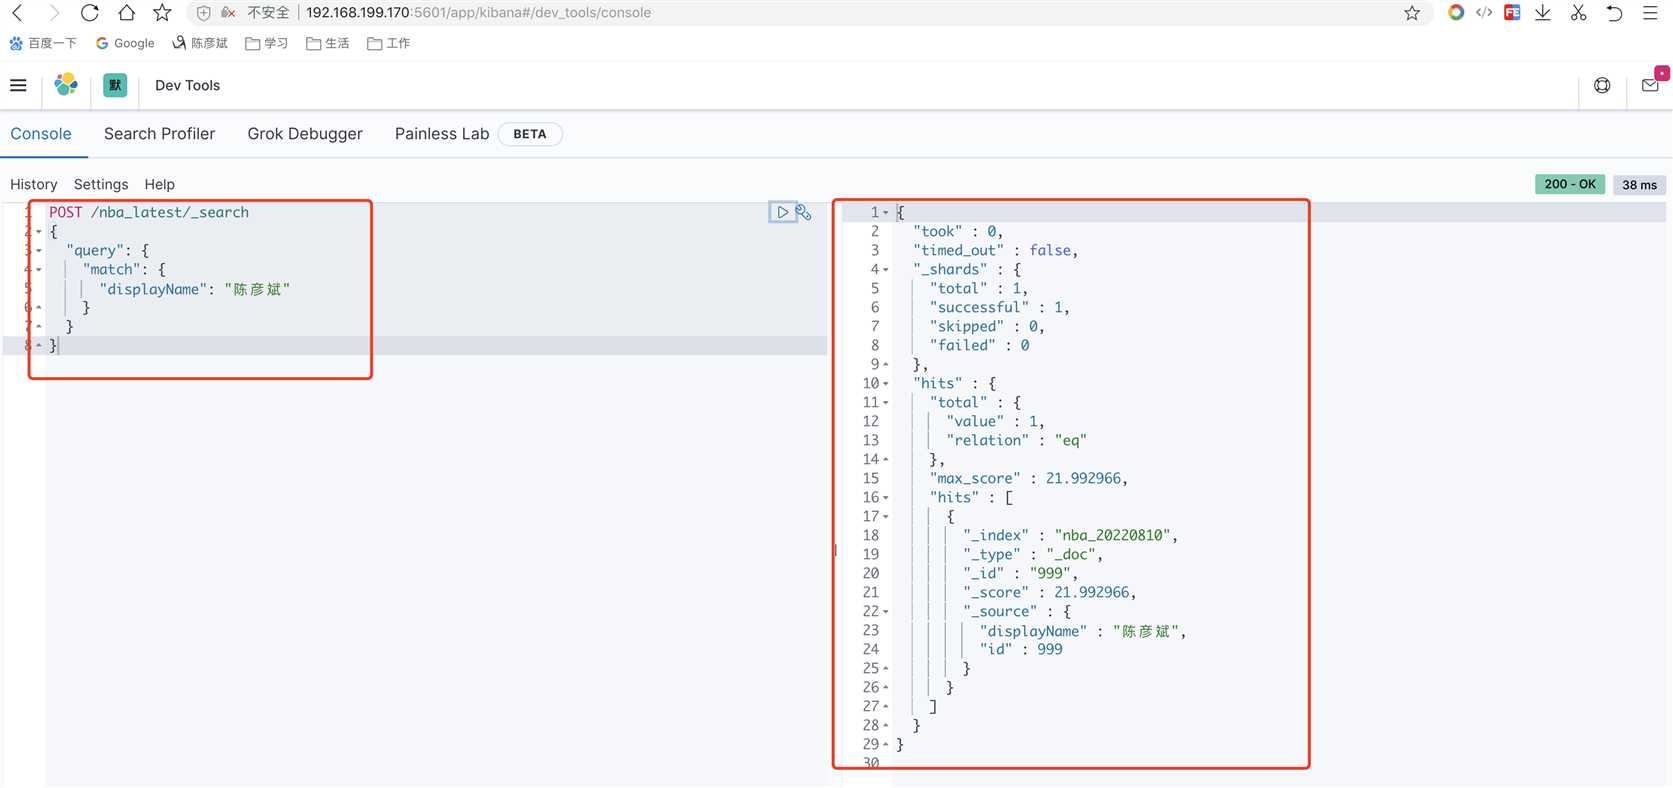The image size is (1673, 788).
Task: Collapse the "_shards" block fold arrow
Action: (x=886, y=269)
